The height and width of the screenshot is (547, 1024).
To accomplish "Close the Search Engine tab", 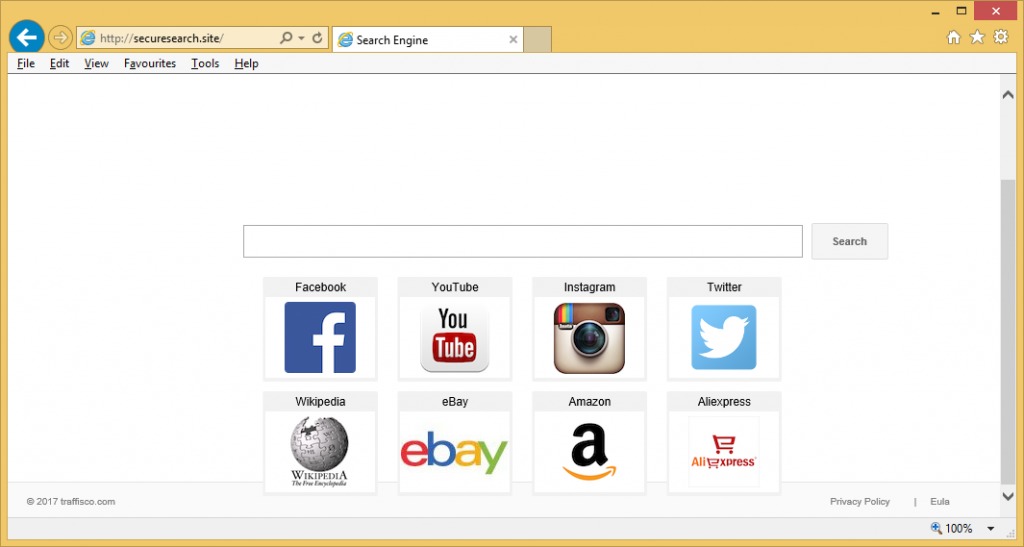I will point(513,40).
